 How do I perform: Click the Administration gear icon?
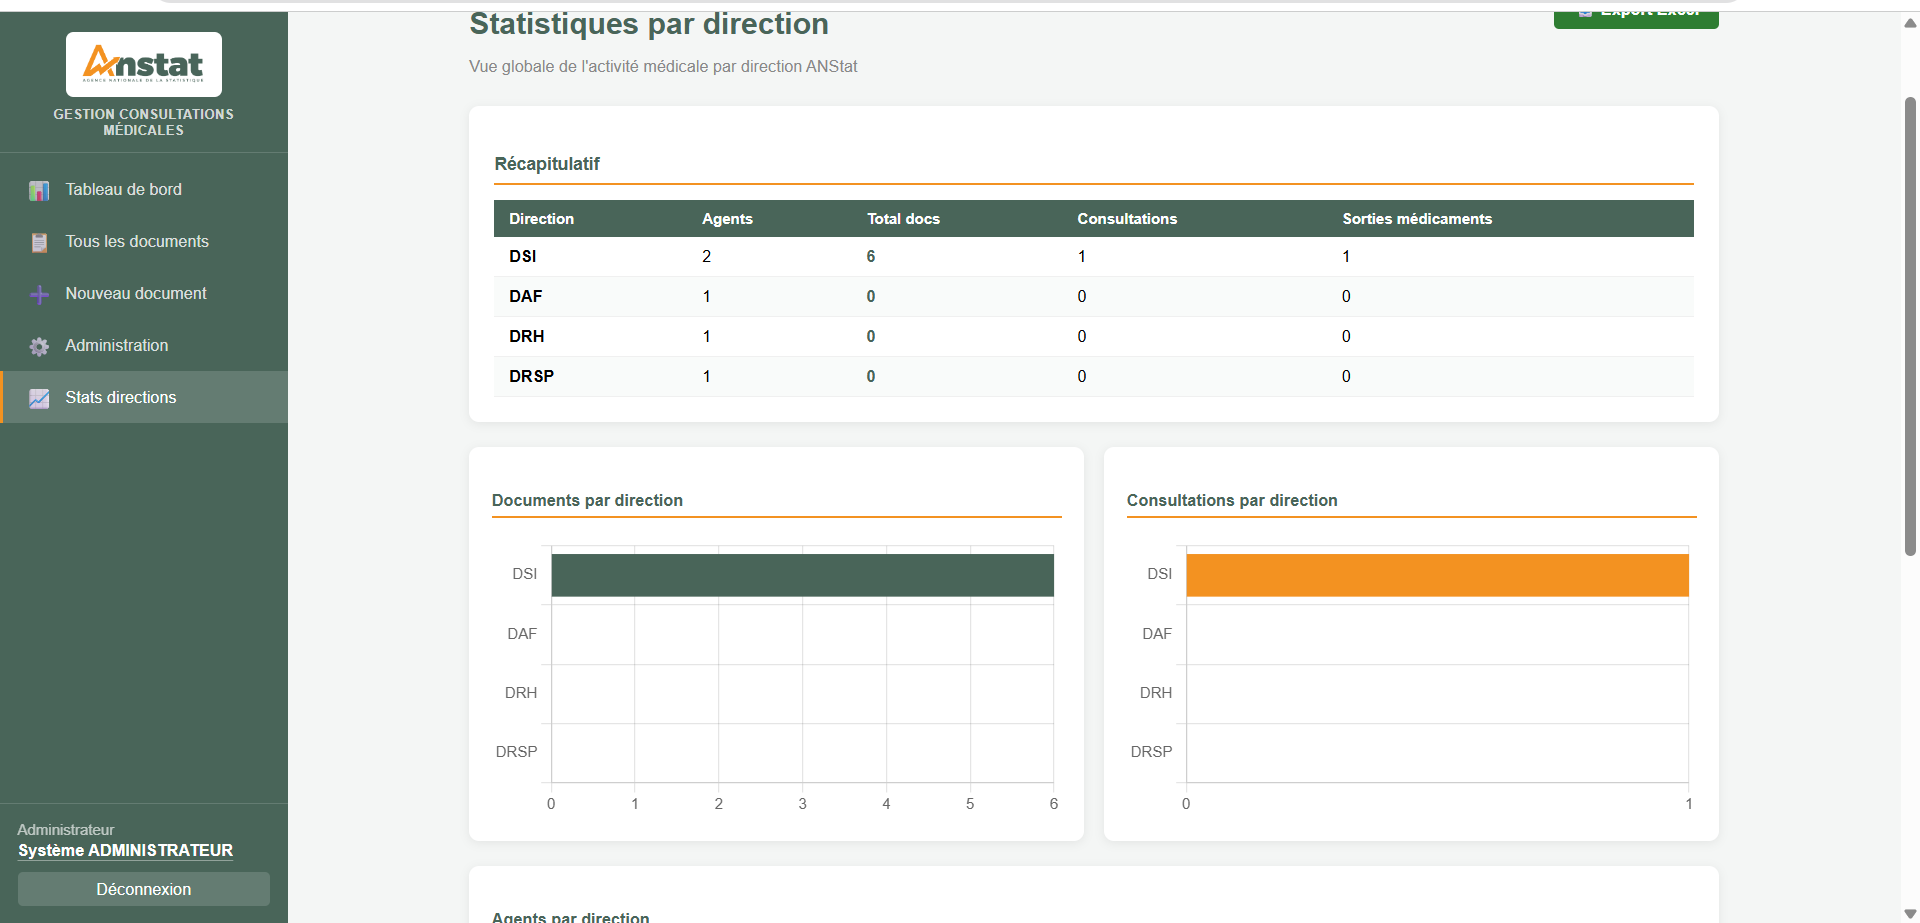[39, 346]
